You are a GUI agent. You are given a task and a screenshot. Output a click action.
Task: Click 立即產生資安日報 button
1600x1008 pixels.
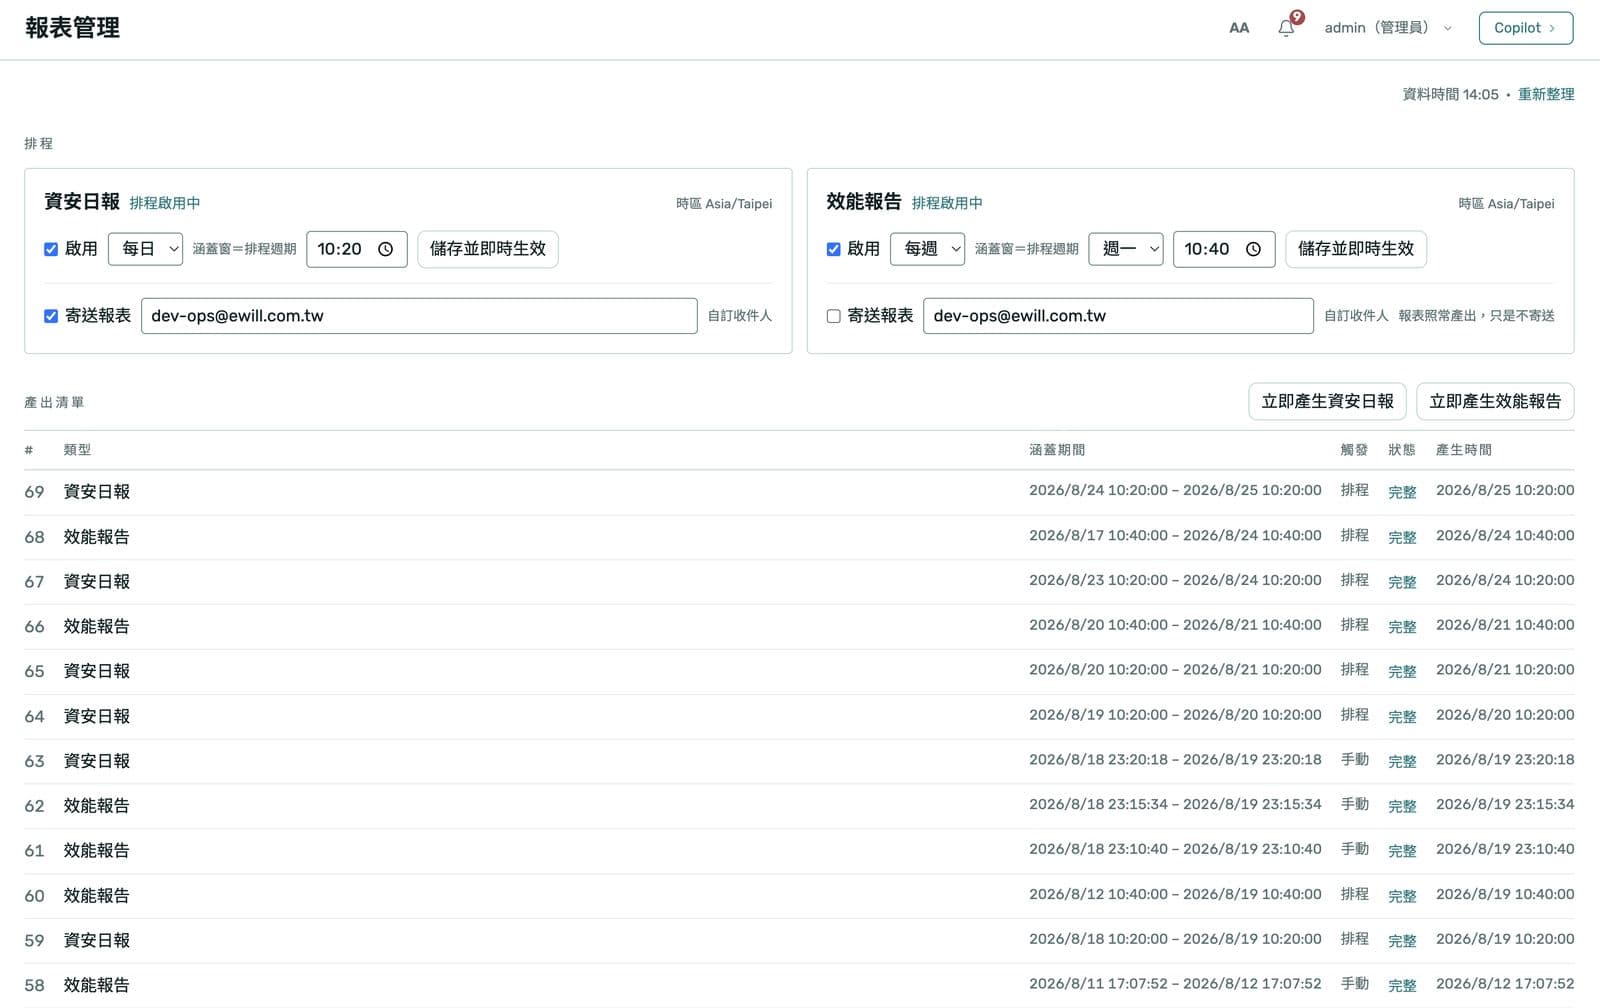[1327, 401]
